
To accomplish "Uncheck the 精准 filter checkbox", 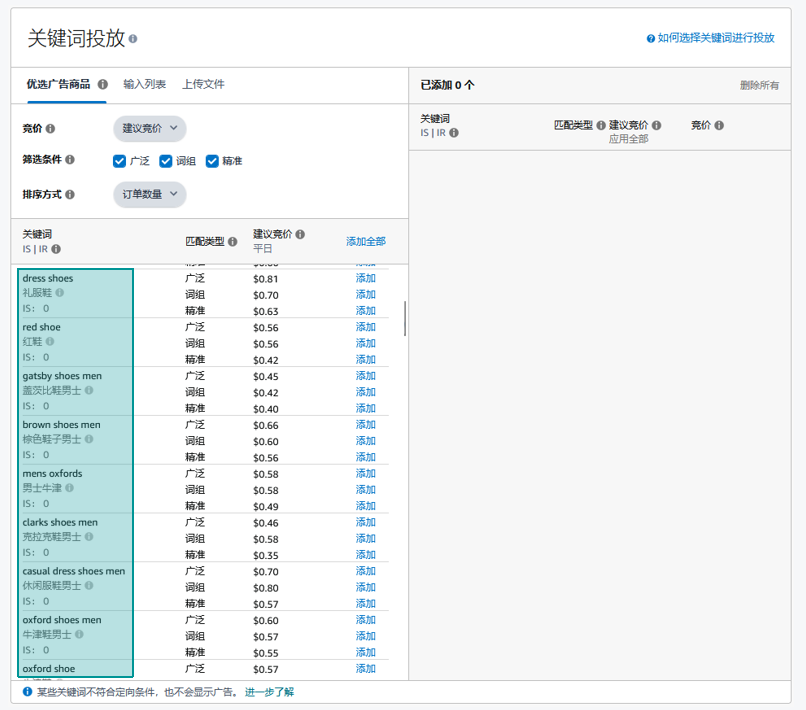I will 212,161.
